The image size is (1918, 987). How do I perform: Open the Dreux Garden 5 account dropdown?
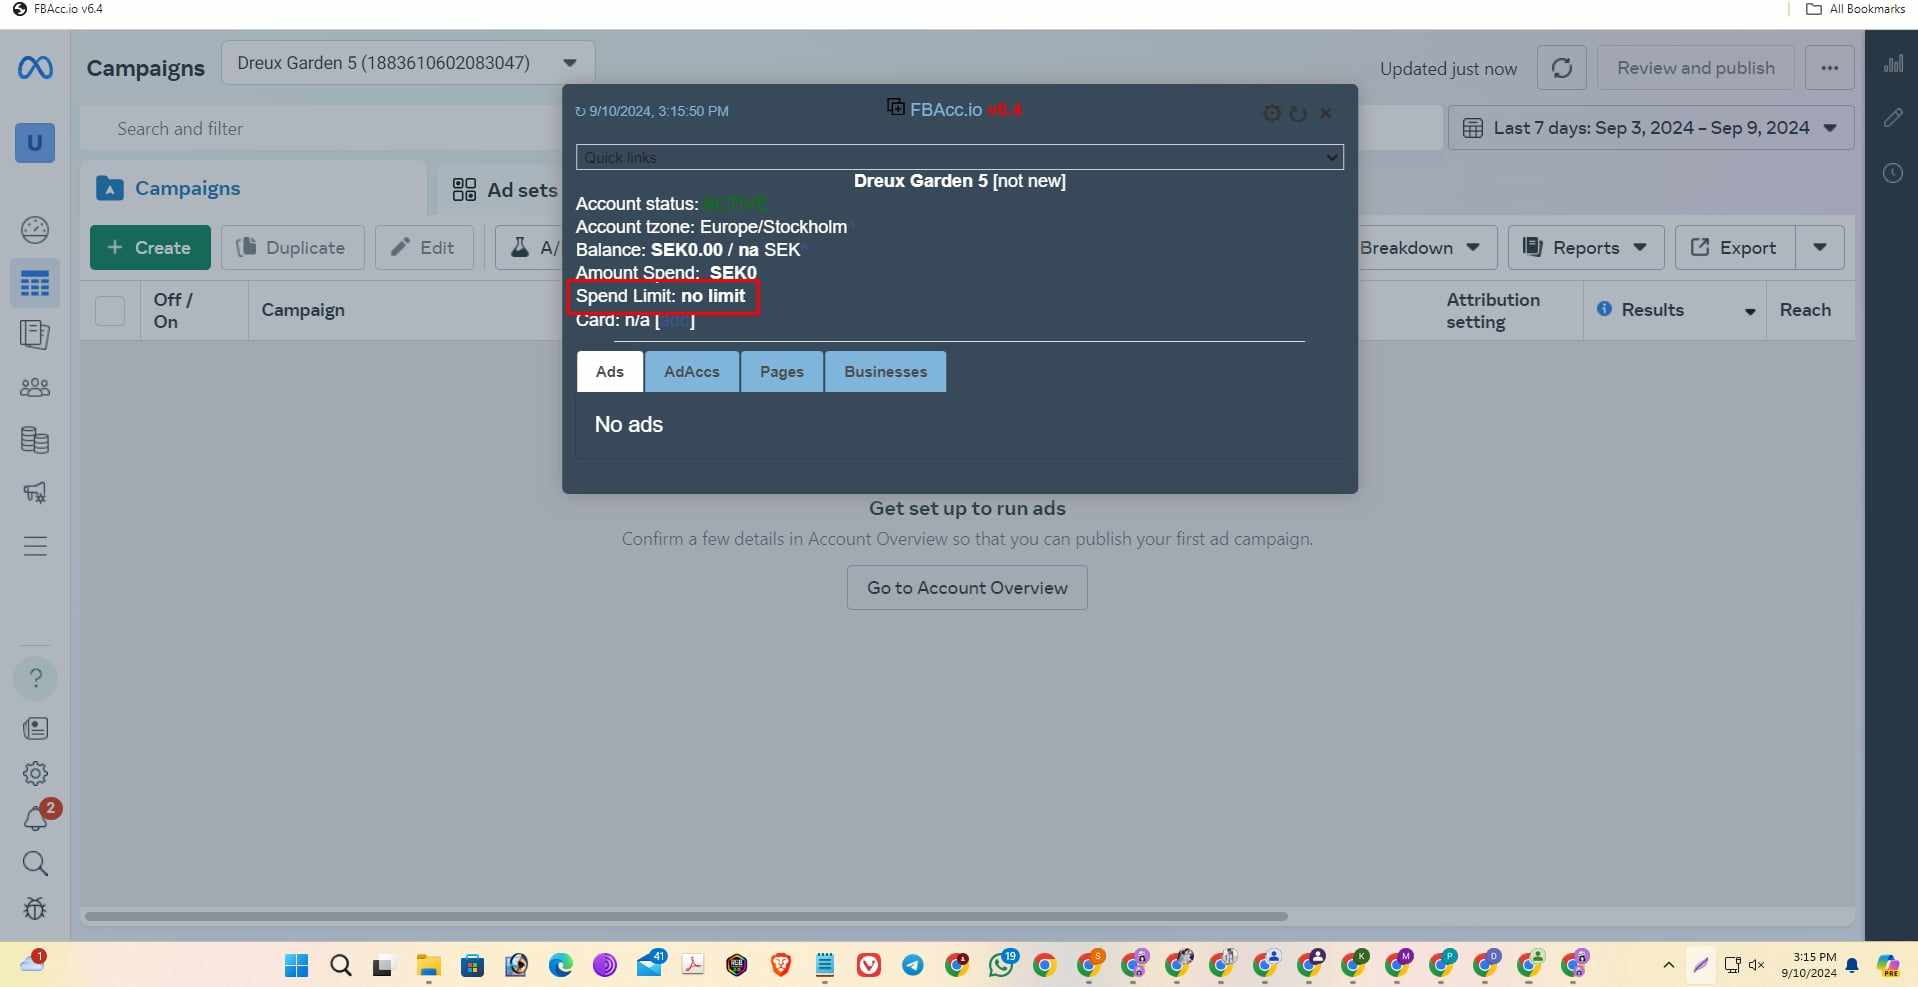[408, 63]
